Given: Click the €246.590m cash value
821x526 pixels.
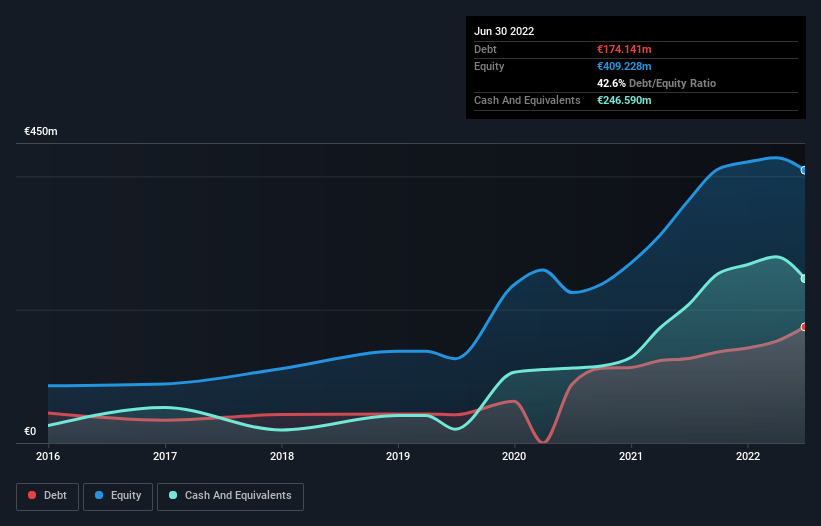Looking at the screenshot, I should [x=624, y=100].
